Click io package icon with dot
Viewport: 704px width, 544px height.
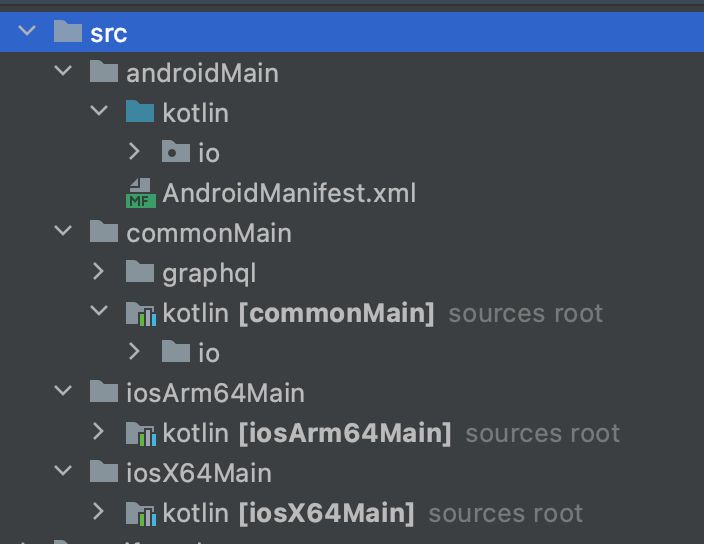pyautogui.click(x=176, y=152)
